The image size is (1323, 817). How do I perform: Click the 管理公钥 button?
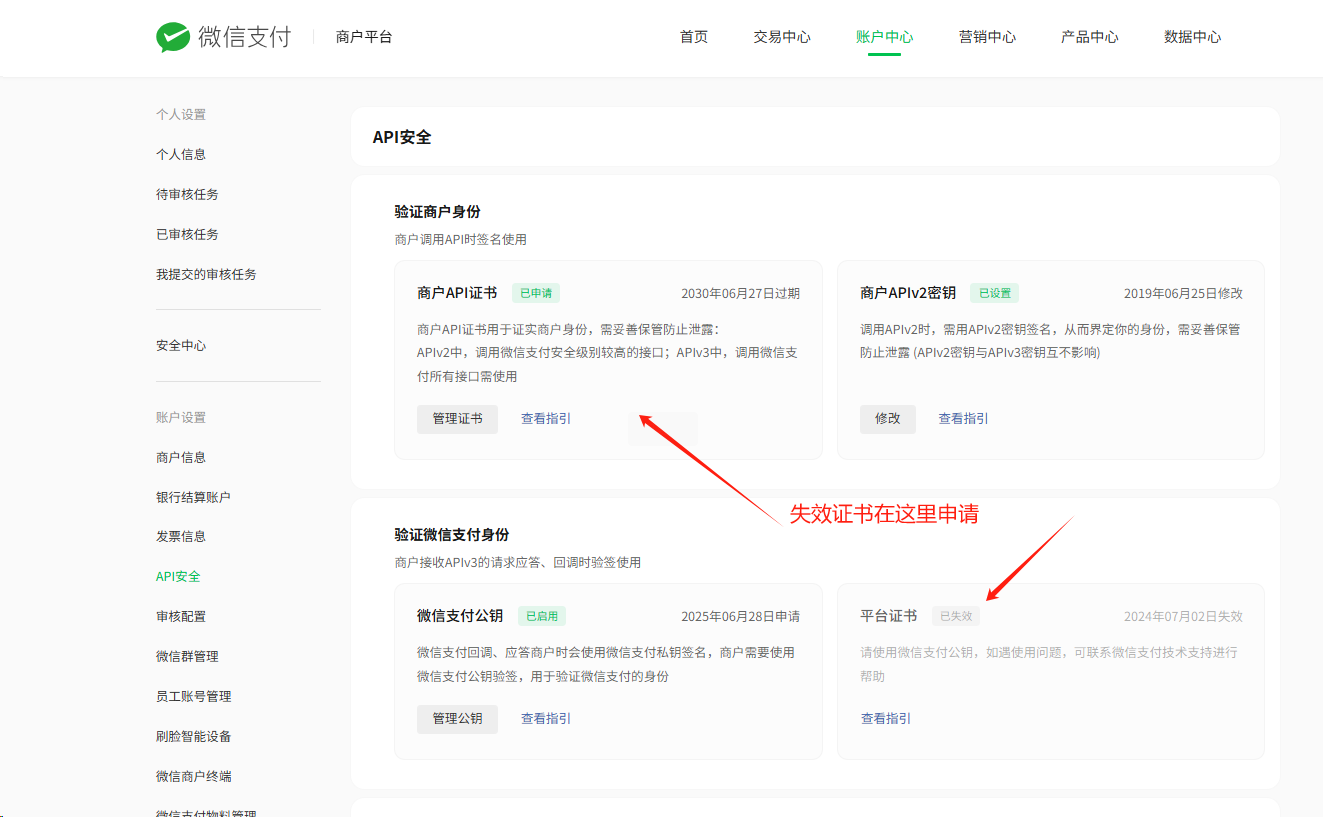457,719
